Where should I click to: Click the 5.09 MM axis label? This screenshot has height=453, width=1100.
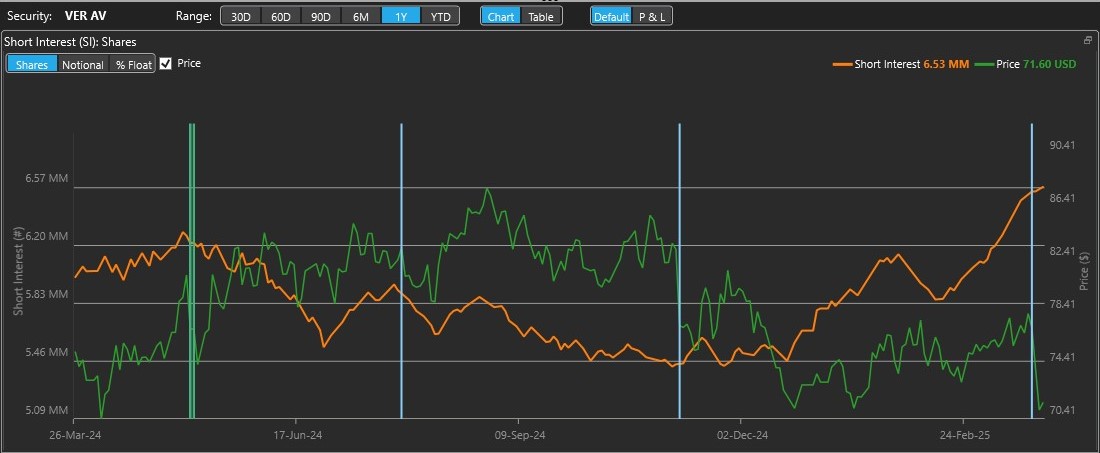[x=47, y=410]
